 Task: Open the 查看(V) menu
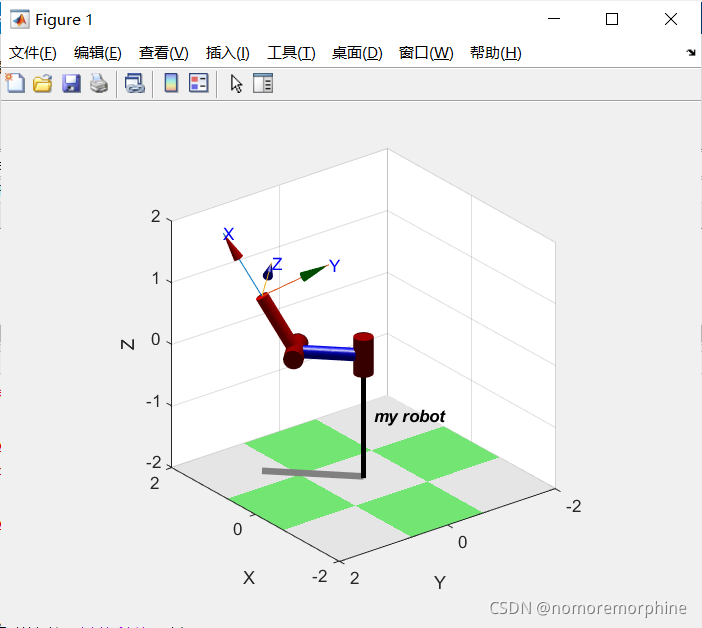coord(163,53)
